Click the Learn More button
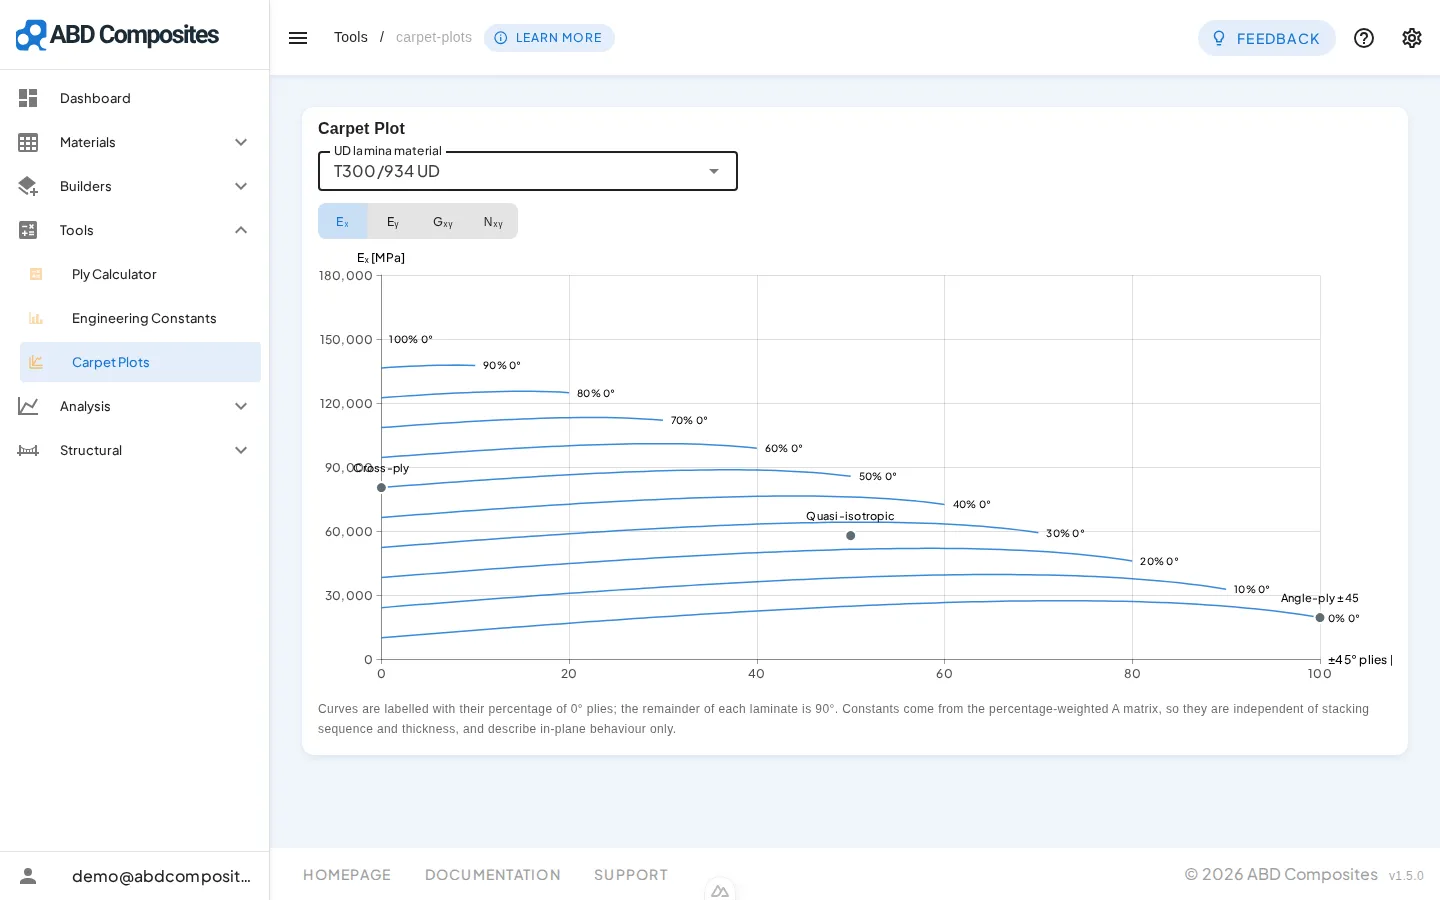Viewport: 1440px width, 900px height. (x=549, y=38)
